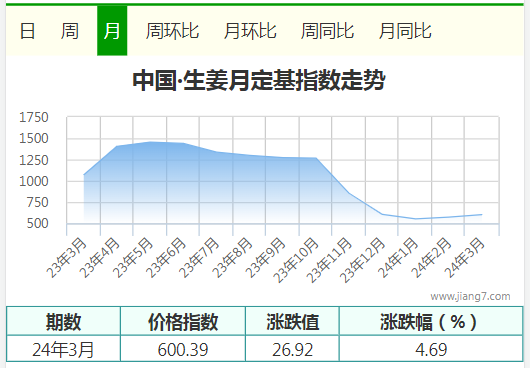The height and width of the screenshot is (368, 530).
Task: Click the 23年6月 axis label
Action: click(x=166, y=258)
